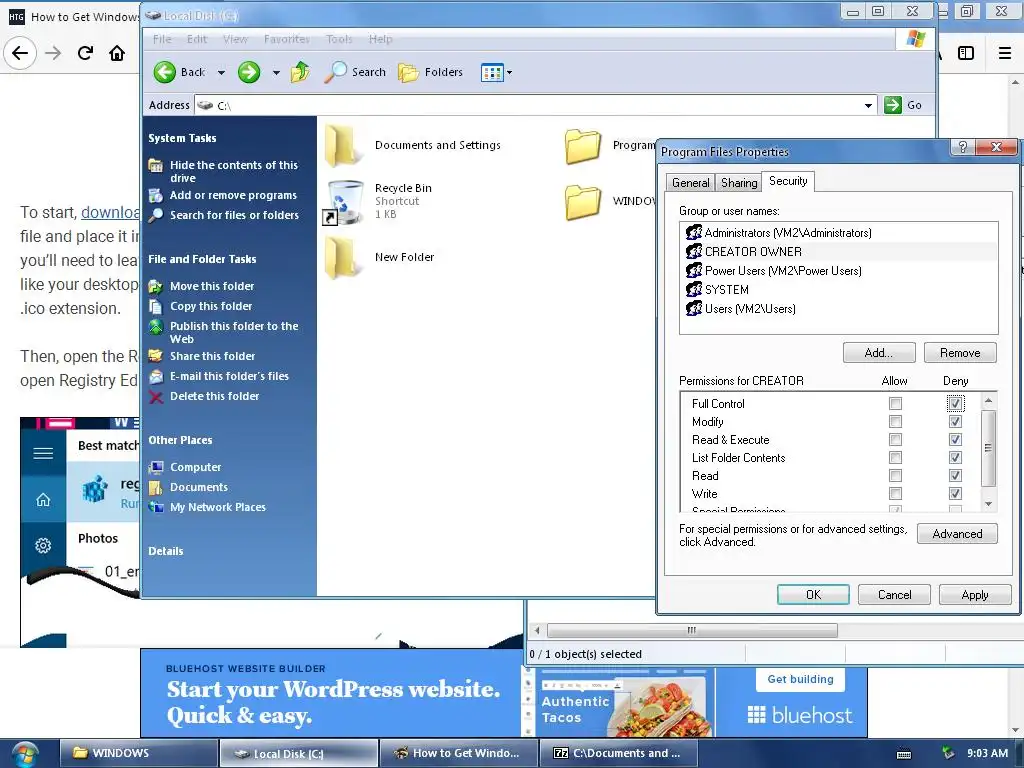Click the green Forward arrow in Explorer
Screen dimensions: 1024x768
pos(249,72)
